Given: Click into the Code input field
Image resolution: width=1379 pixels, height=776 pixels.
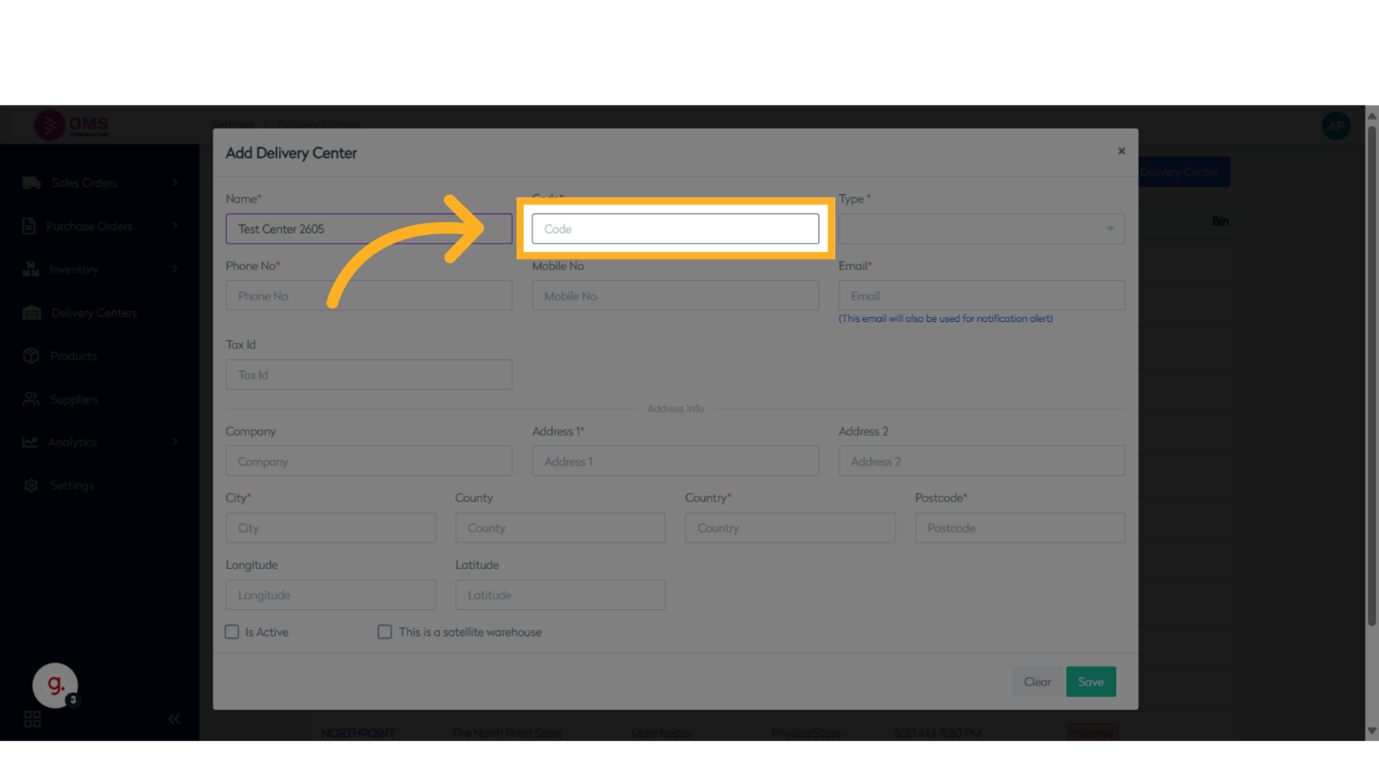Looking at the screenshot, I should 675,229.
